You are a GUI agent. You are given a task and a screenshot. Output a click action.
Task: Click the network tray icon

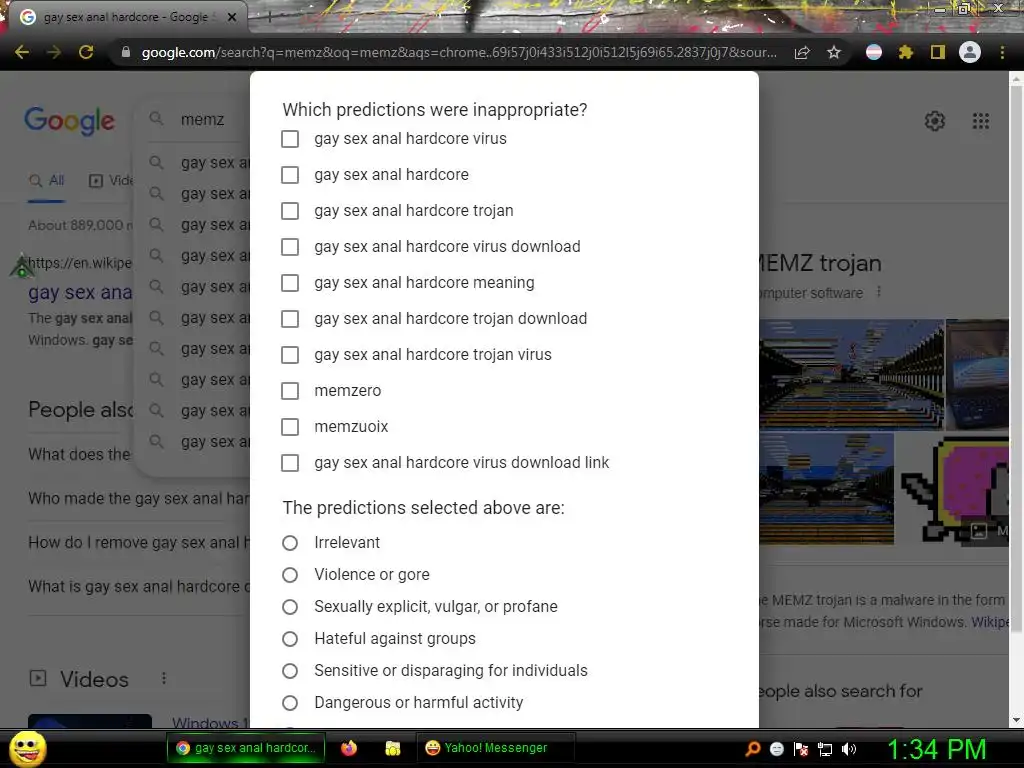click(825, 749)
